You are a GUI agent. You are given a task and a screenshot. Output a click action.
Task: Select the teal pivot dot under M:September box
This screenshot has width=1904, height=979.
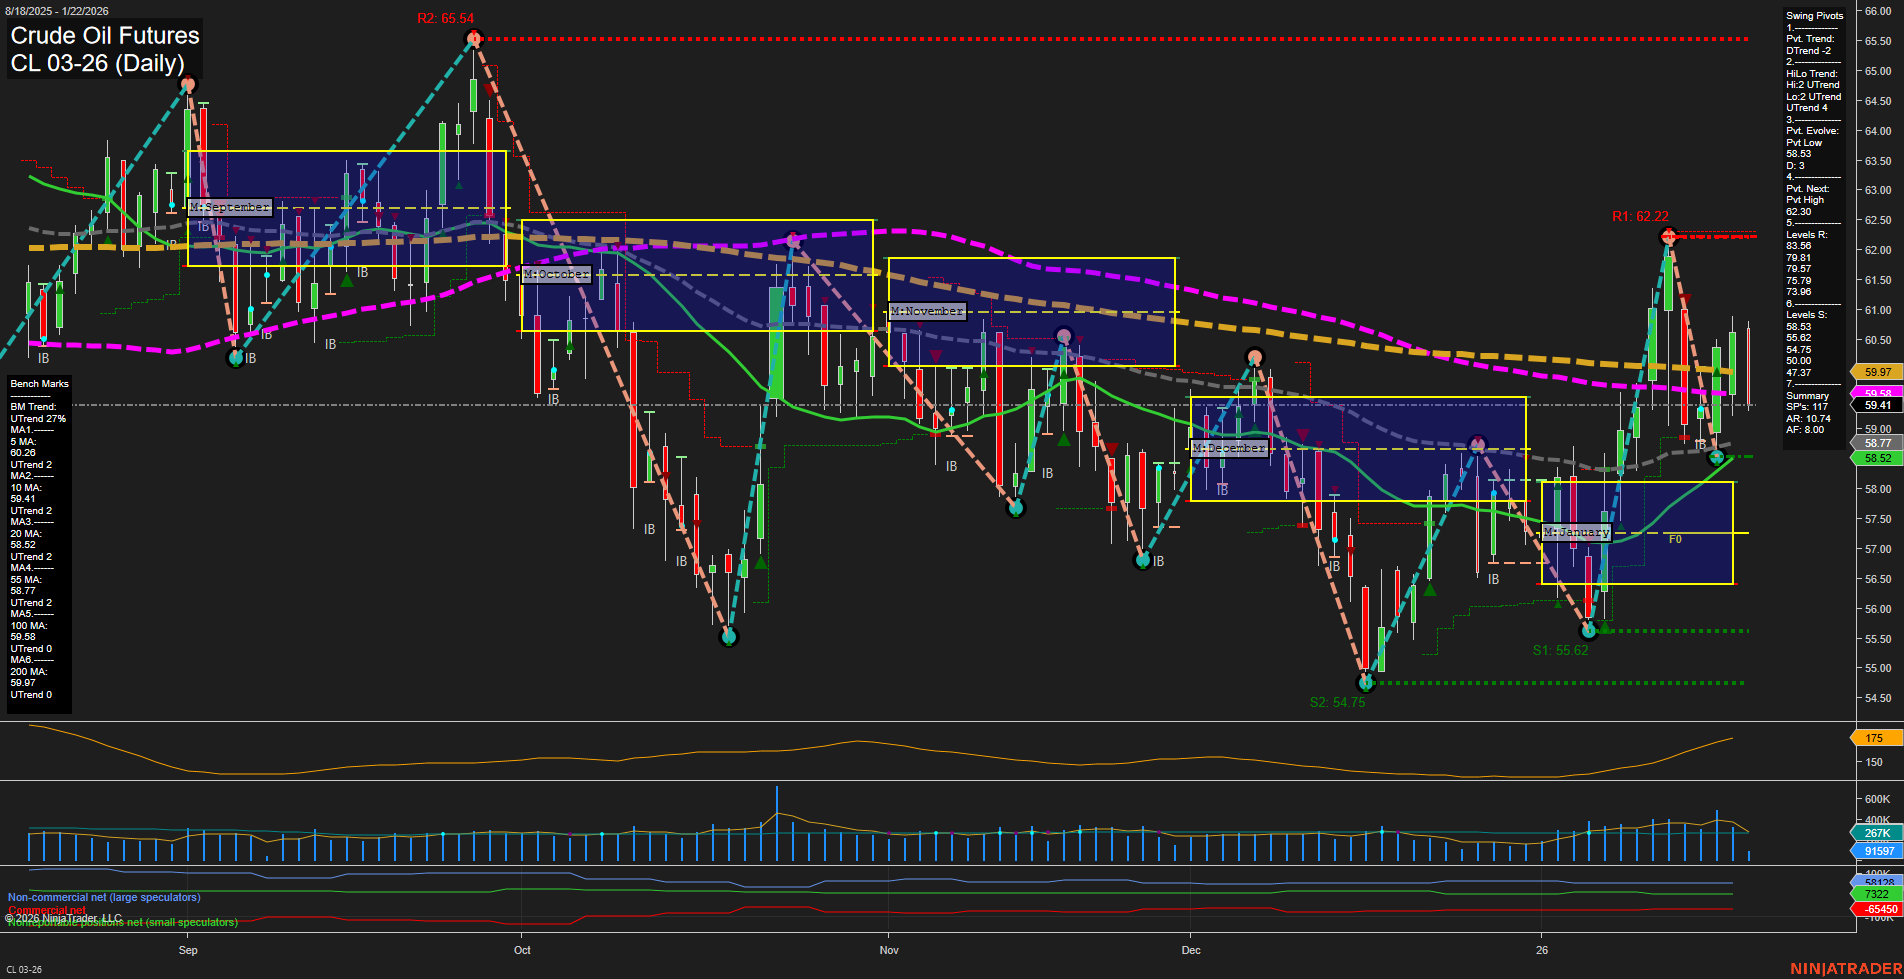(x=236, y=358)
